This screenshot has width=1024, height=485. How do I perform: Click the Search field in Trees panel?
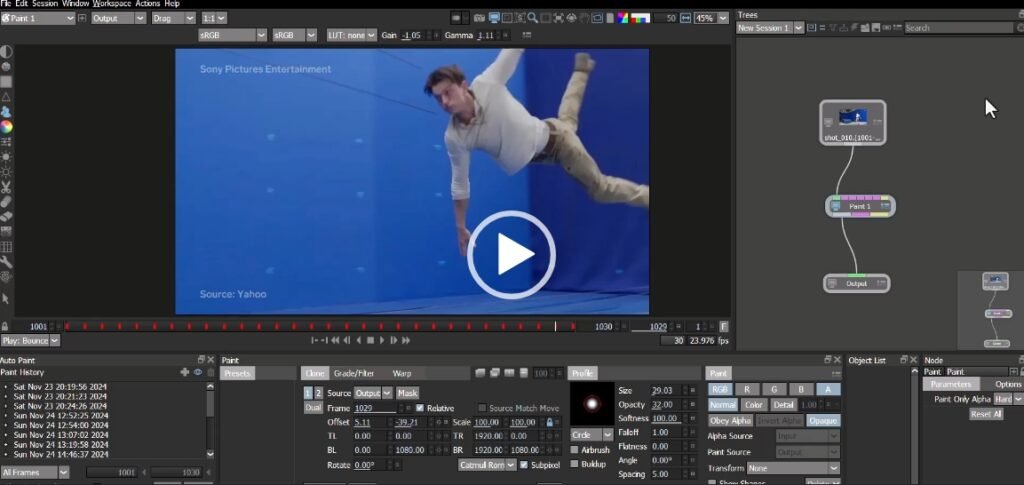[x=959, y=28]
